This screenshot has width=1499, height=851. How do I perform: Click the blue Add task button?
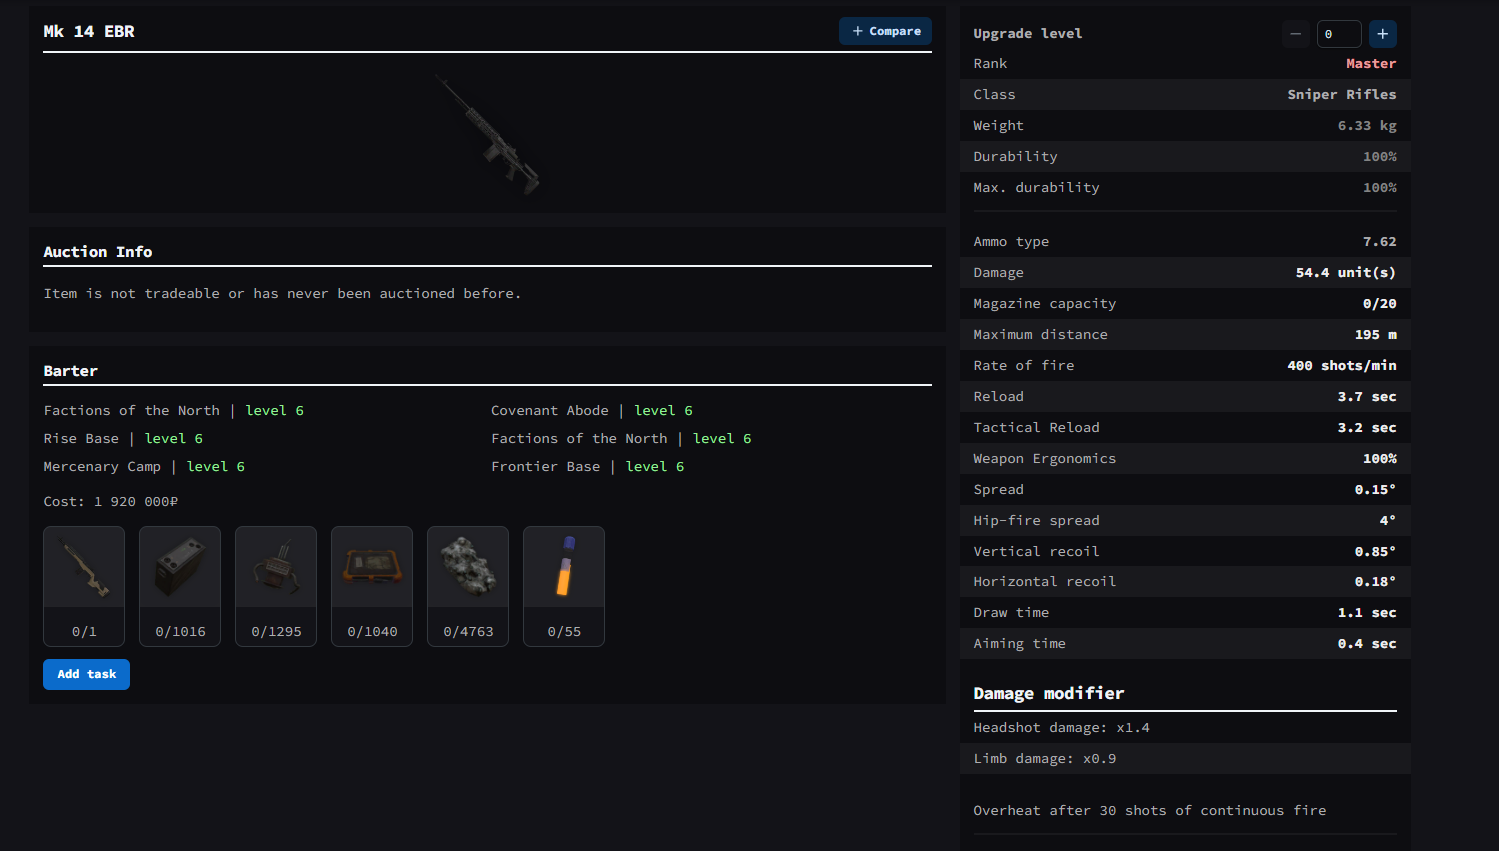click(86, 674)
